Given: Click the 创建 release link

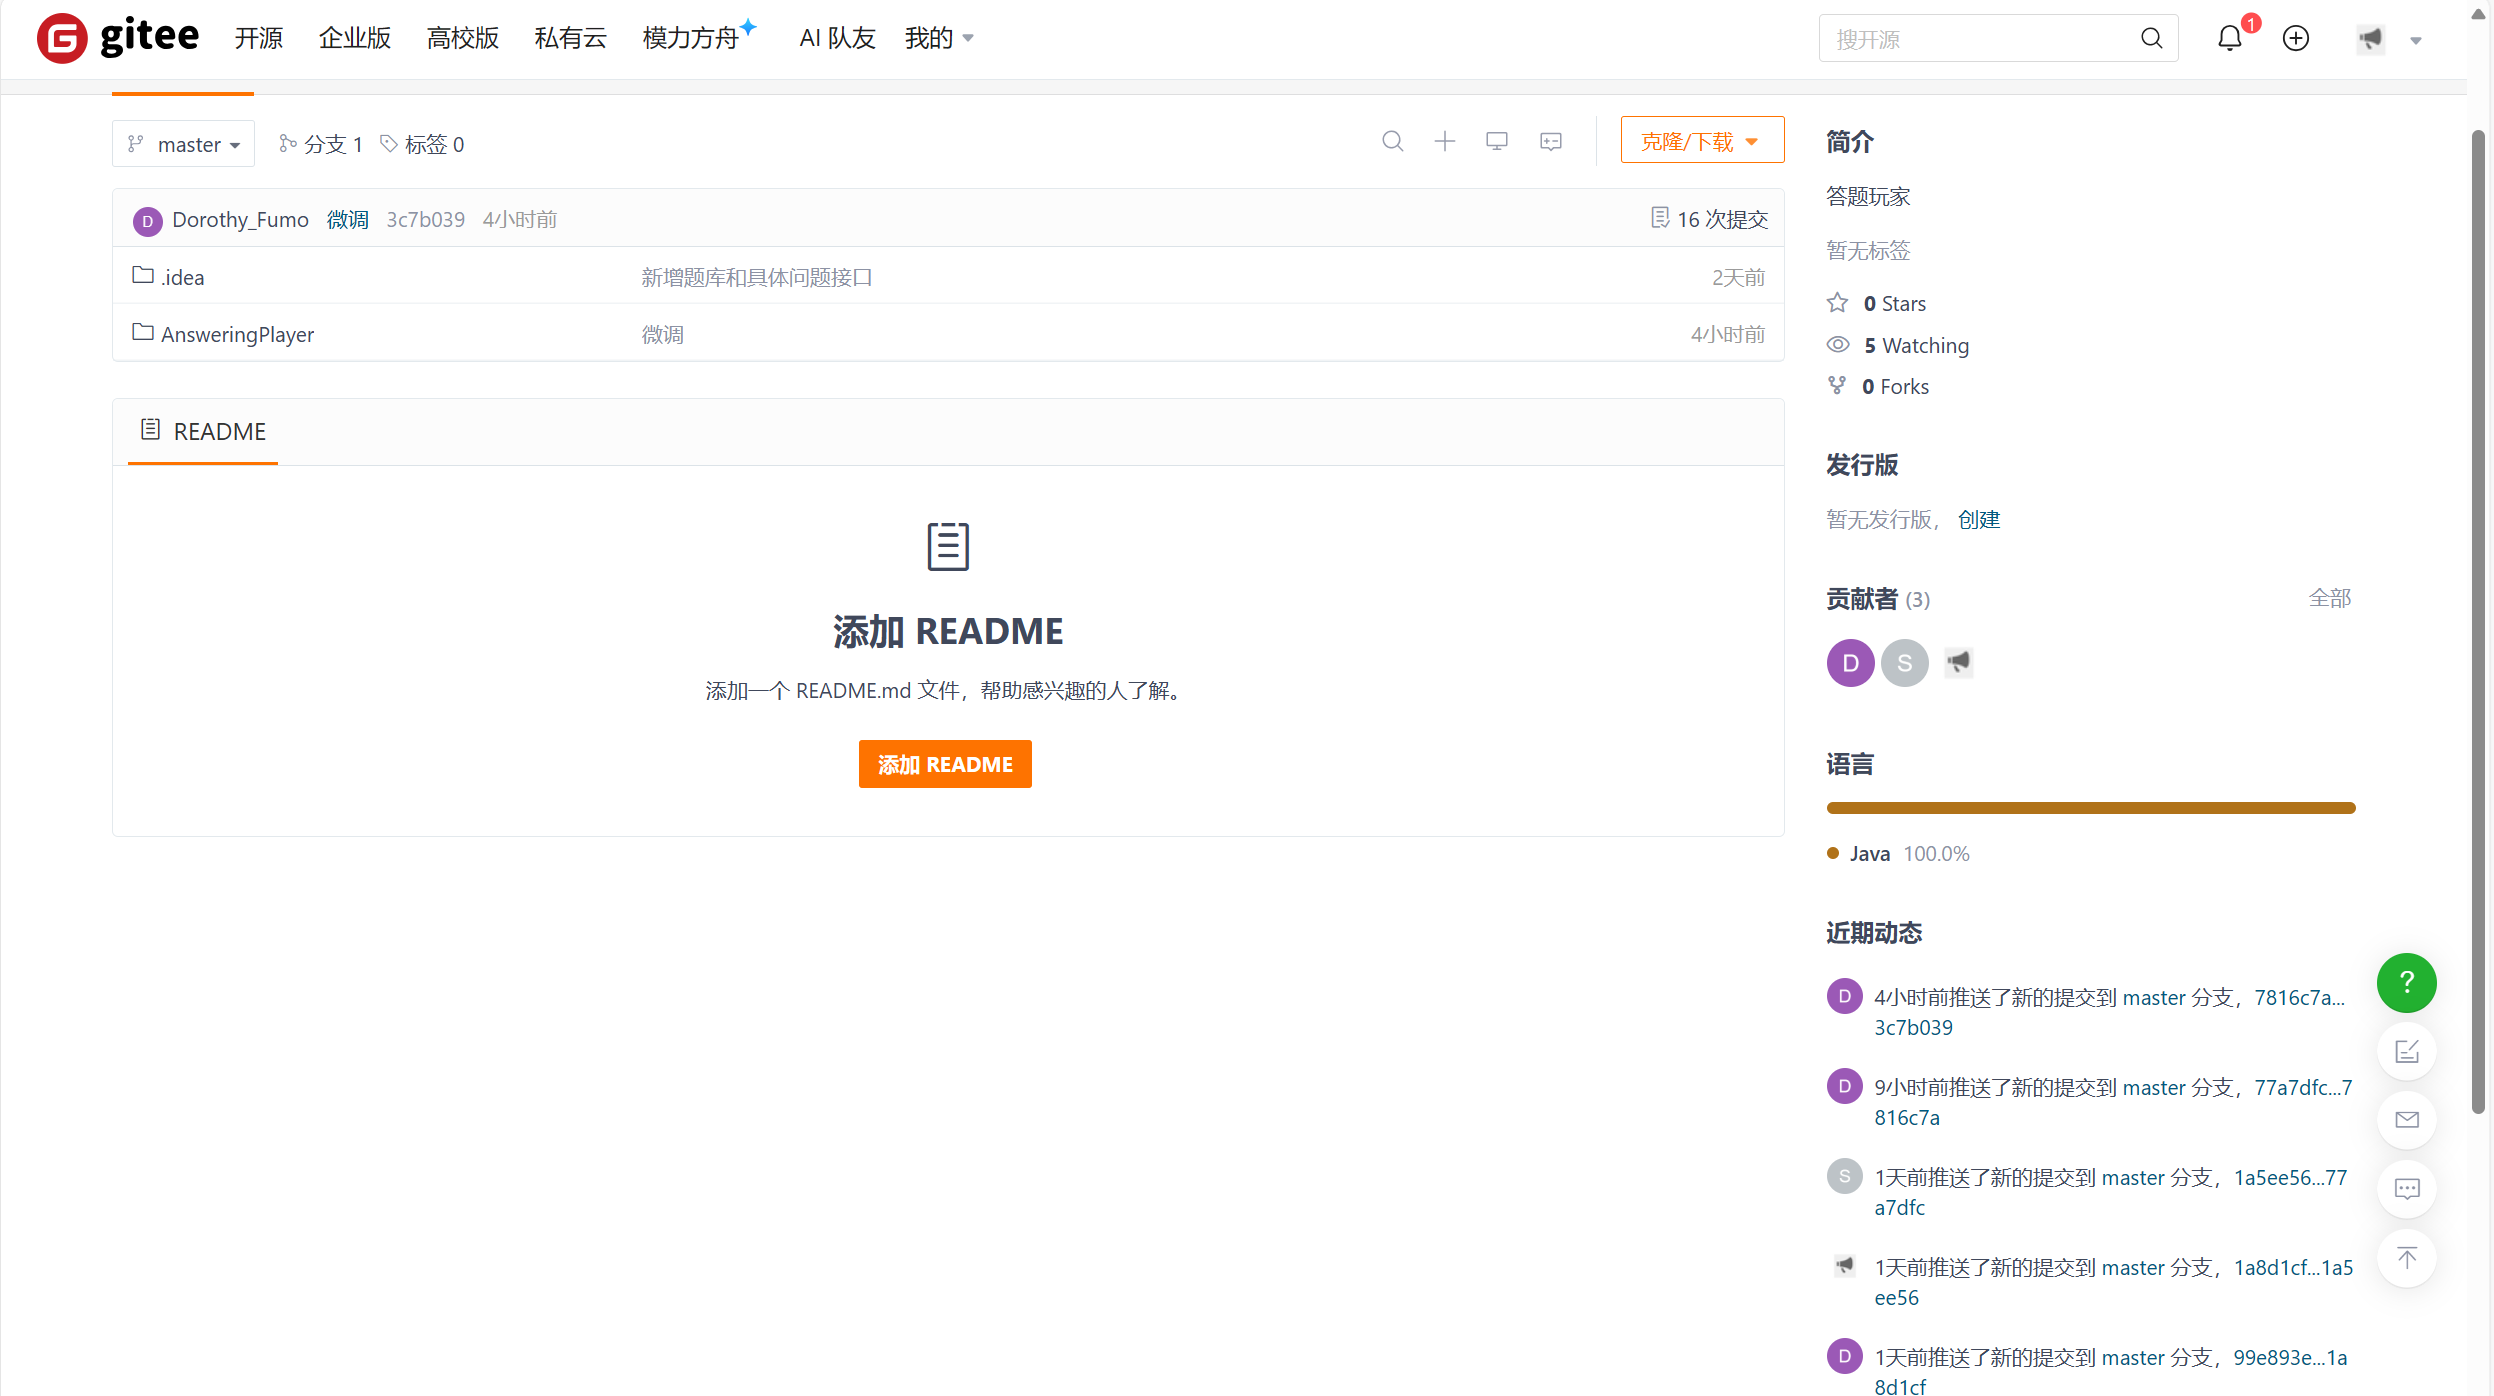Looking at the screenshot, I should [1978, 520].
